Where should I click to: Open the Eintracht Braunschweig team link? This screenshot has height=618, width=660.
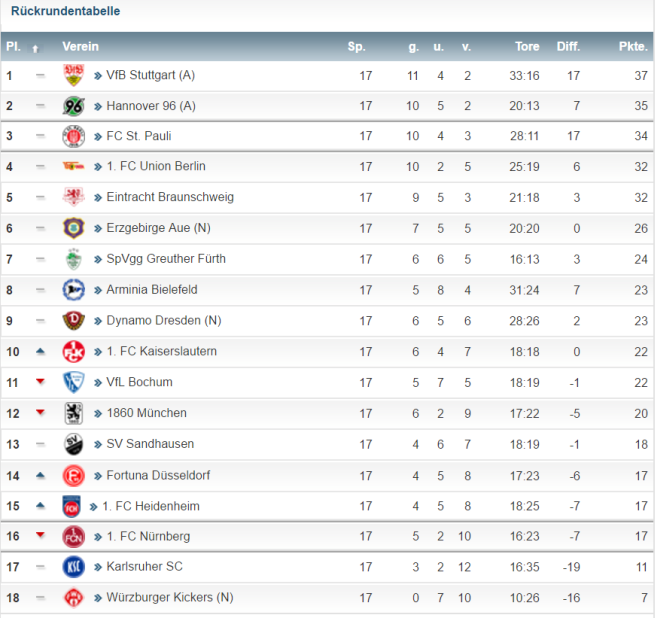170,197
